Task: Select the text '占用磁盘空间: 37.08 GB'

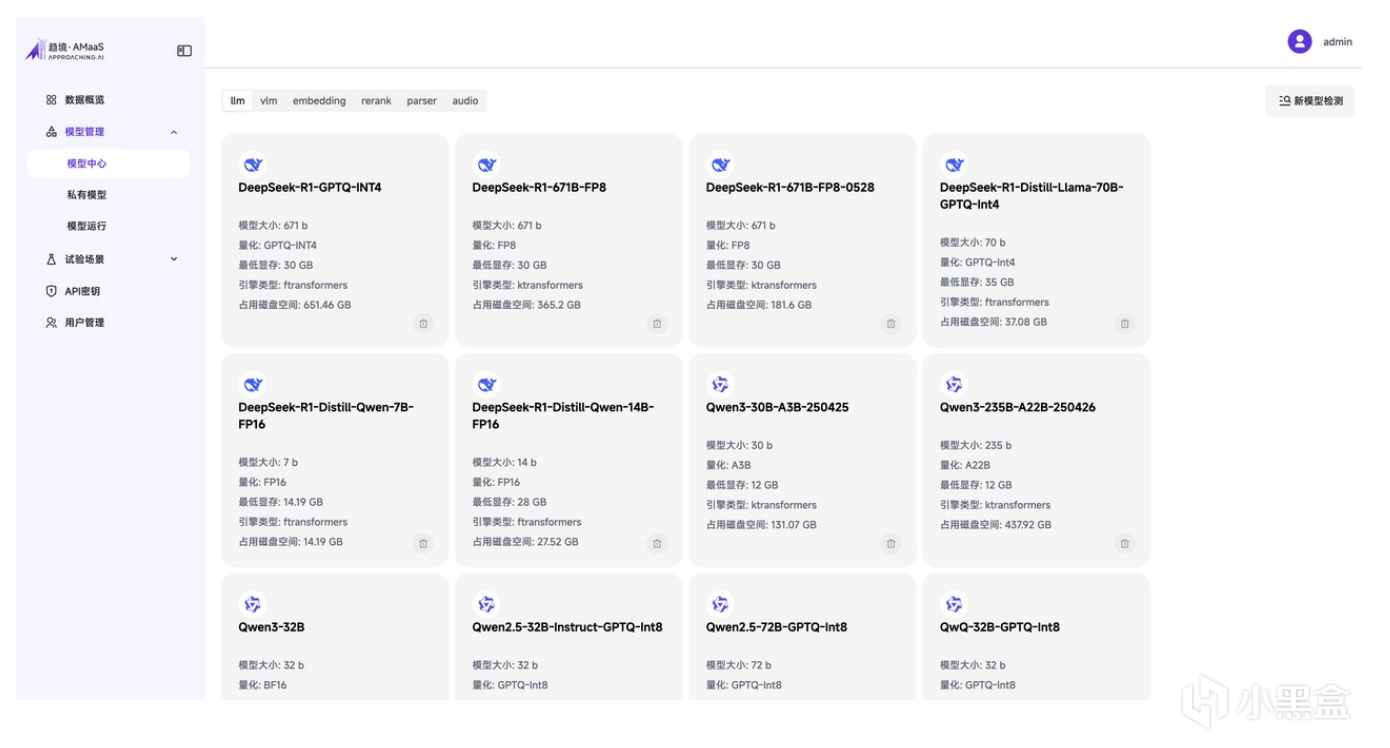Action: coord(994,322)
